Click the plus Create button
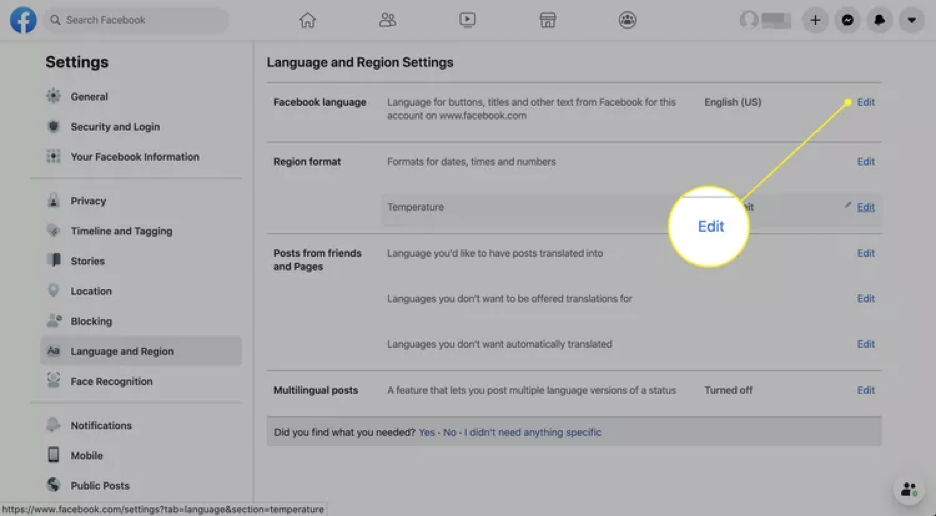 tap(815, 20)
